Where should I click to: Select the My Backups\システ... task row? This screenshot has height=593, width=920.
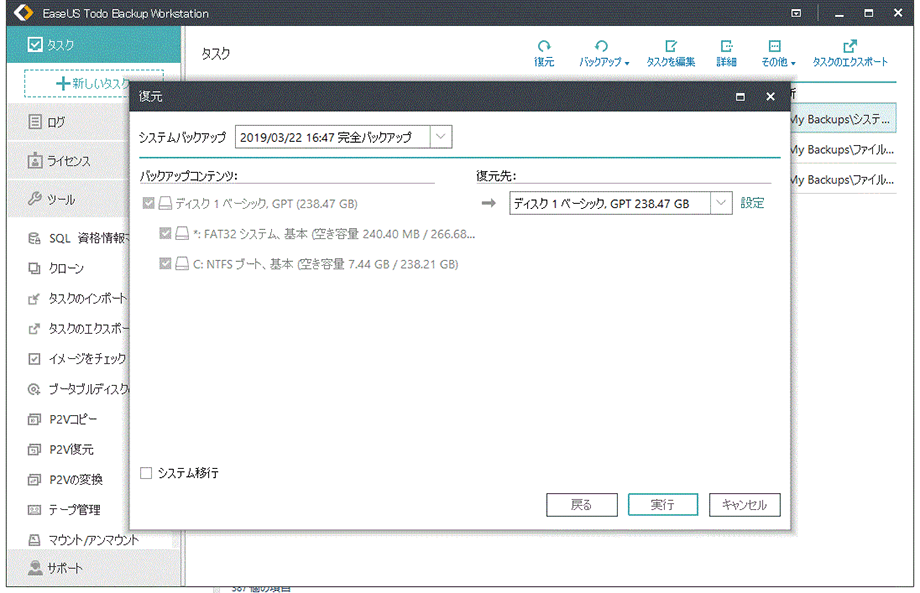pyautogui.click(x=843, y=119)
